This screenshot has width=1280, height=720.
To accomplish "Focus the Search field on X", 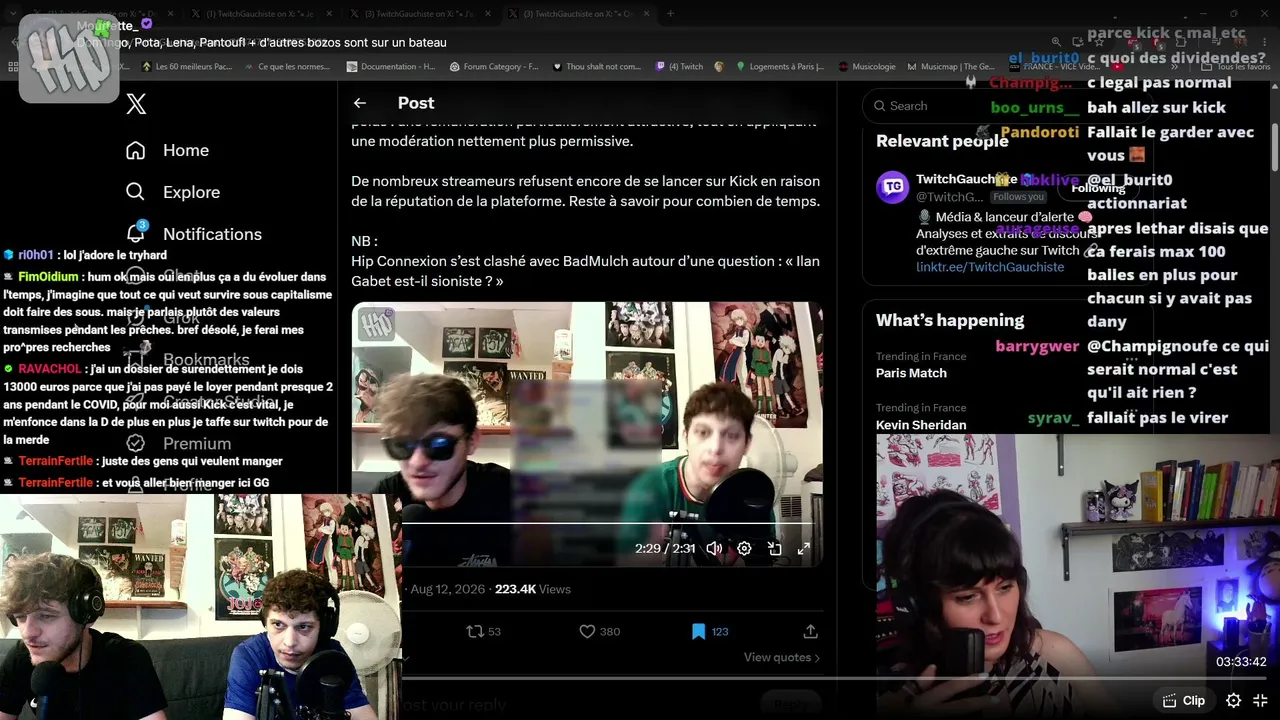I will pos(1006,106).
